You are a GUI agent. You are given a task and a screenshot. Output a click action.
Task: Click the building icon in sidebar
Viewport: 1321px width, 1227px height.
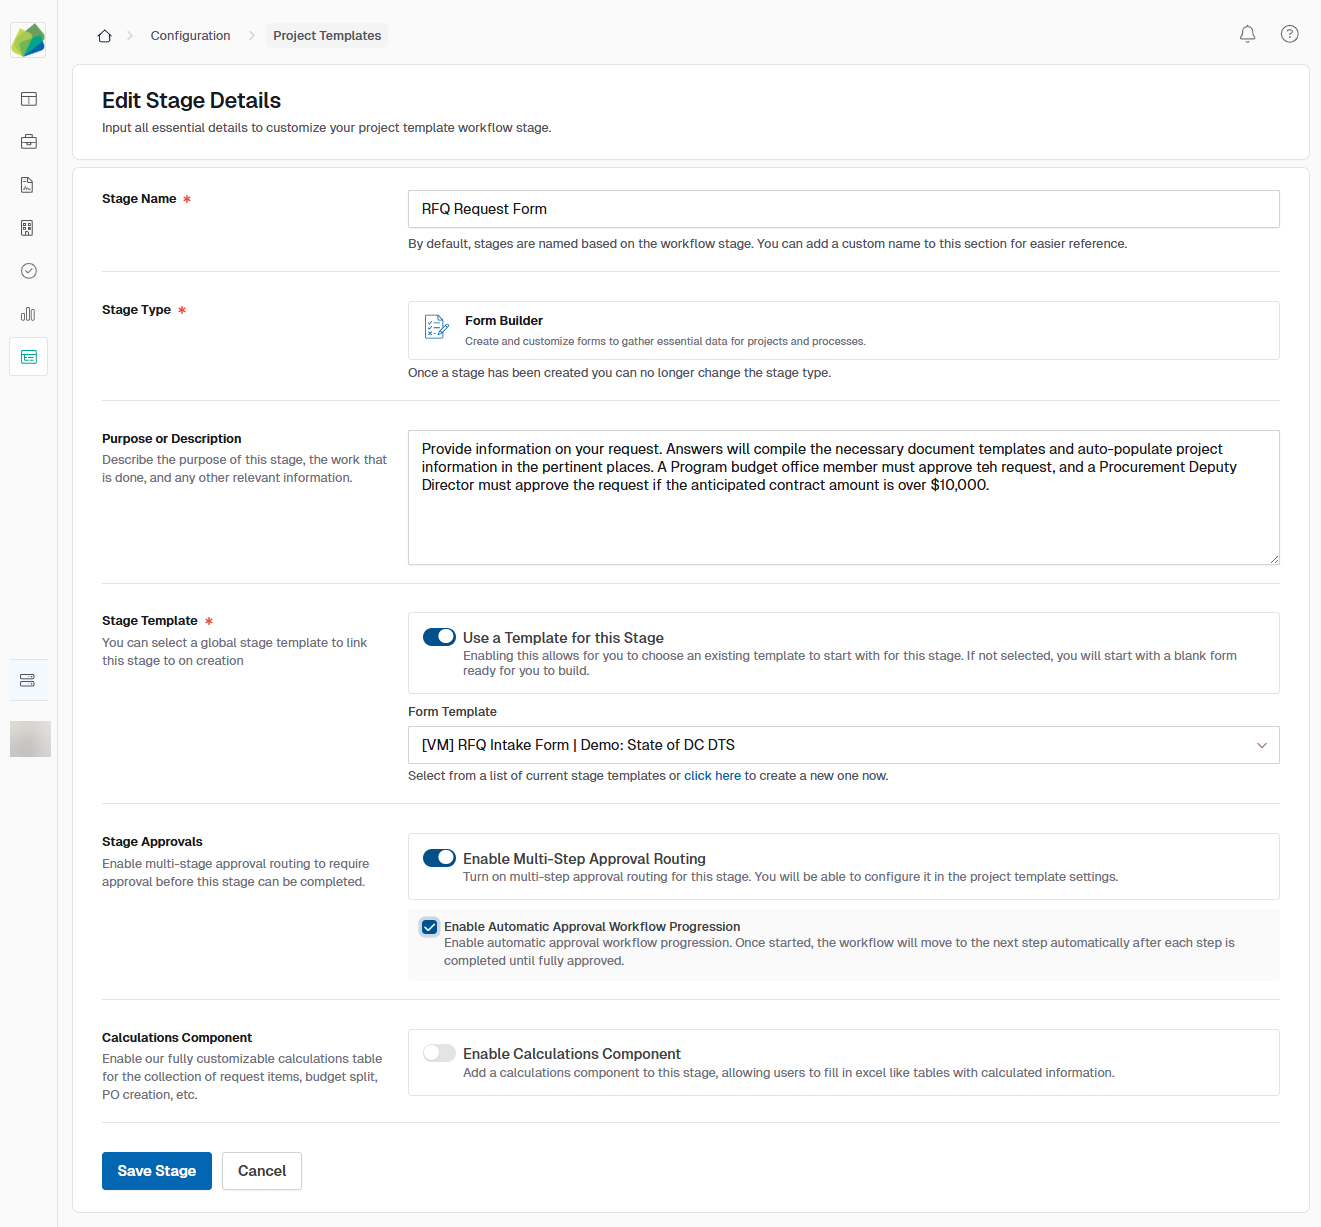pos(28,228)
